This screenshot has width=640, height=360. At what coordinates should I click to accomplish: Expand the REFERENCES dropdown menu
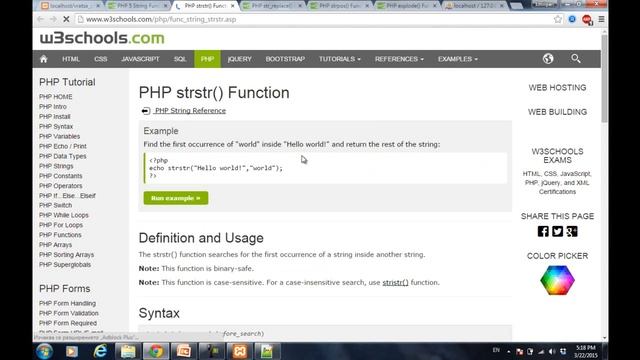pyautogui.click(x=399, y=59)
